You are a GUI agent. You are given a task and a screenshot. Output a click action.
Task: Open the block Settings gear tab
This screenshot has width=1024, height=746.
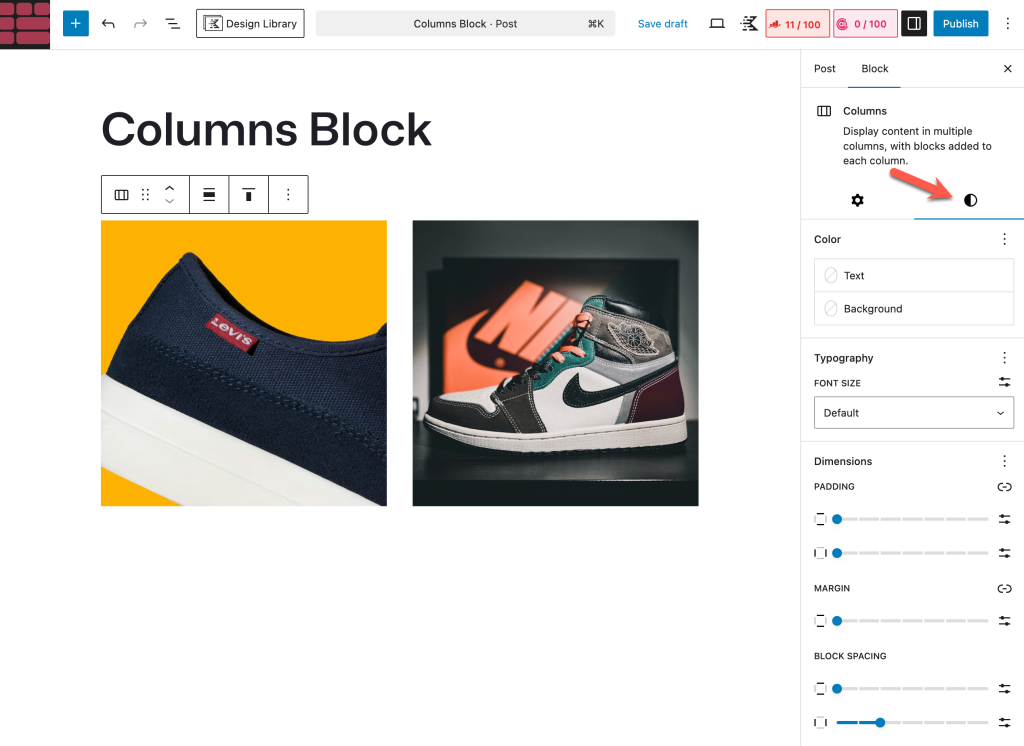point(857,200)
